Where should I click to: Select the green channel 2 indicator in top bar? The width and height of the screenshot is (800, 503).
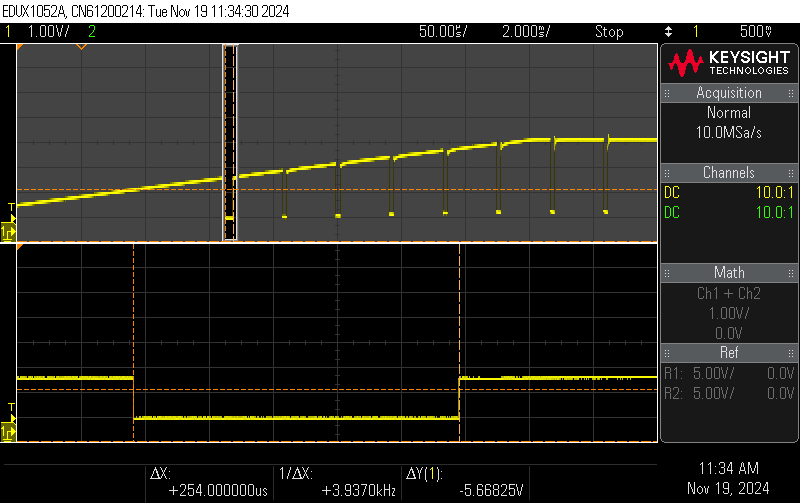(92, 32)
